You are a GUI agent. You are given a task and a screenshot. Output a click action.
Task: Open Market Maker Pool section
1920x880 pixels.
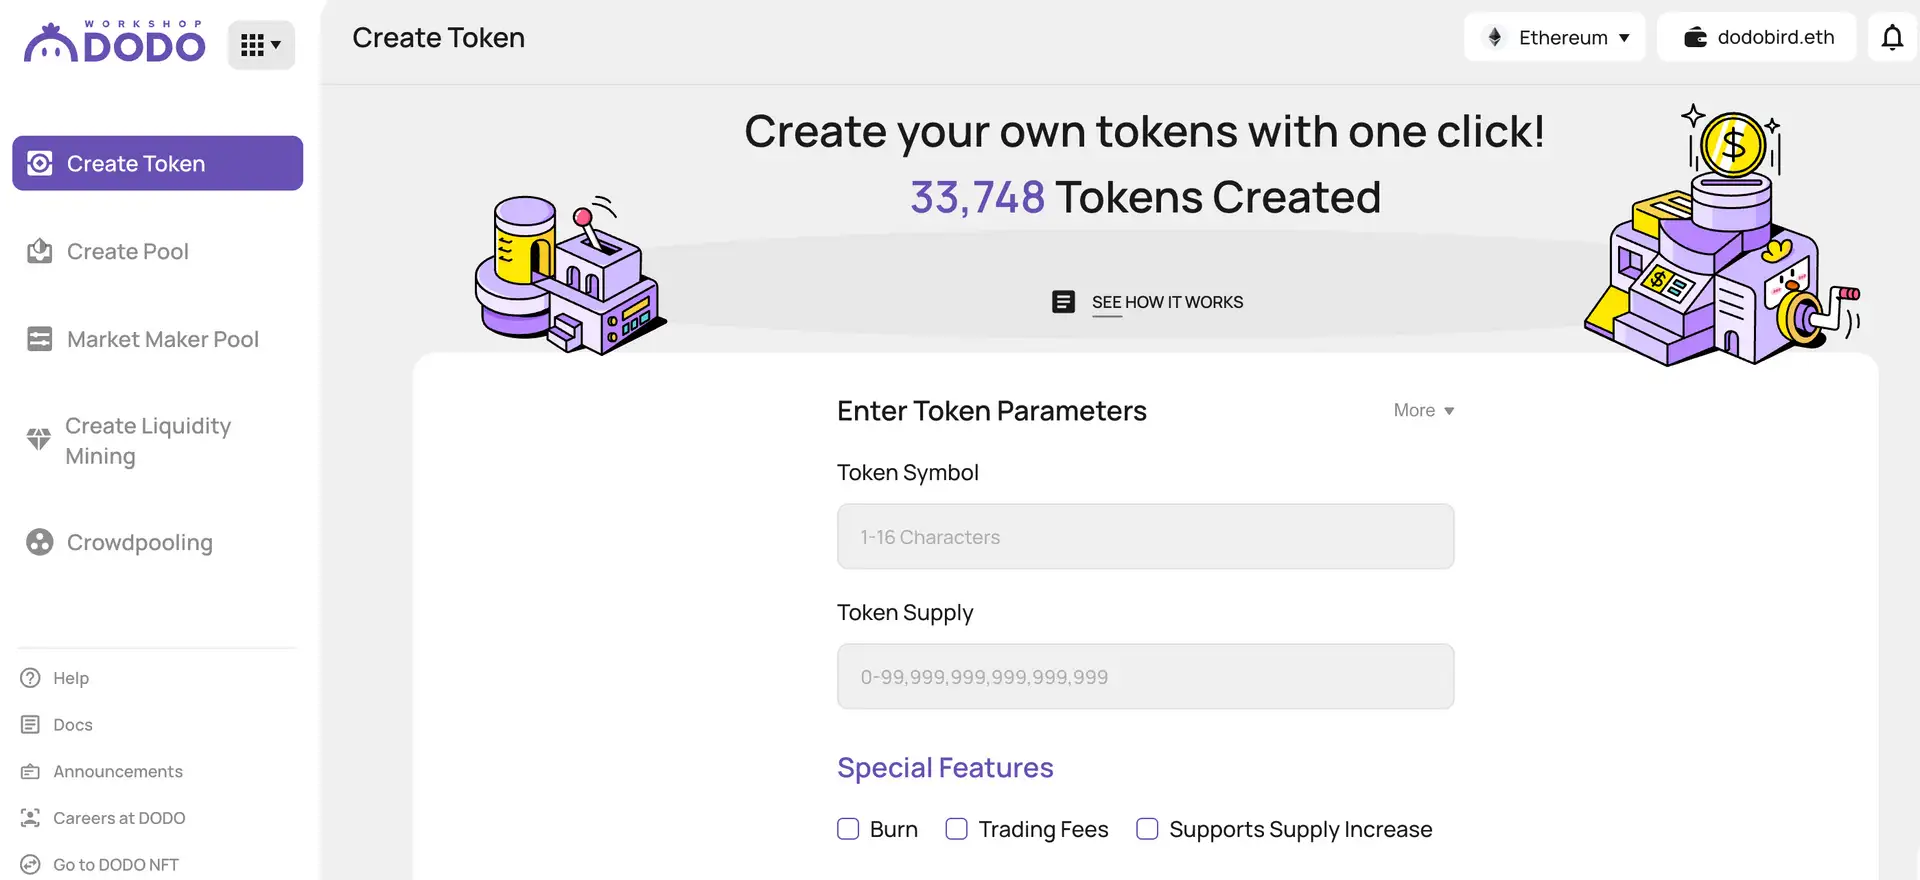162,340
